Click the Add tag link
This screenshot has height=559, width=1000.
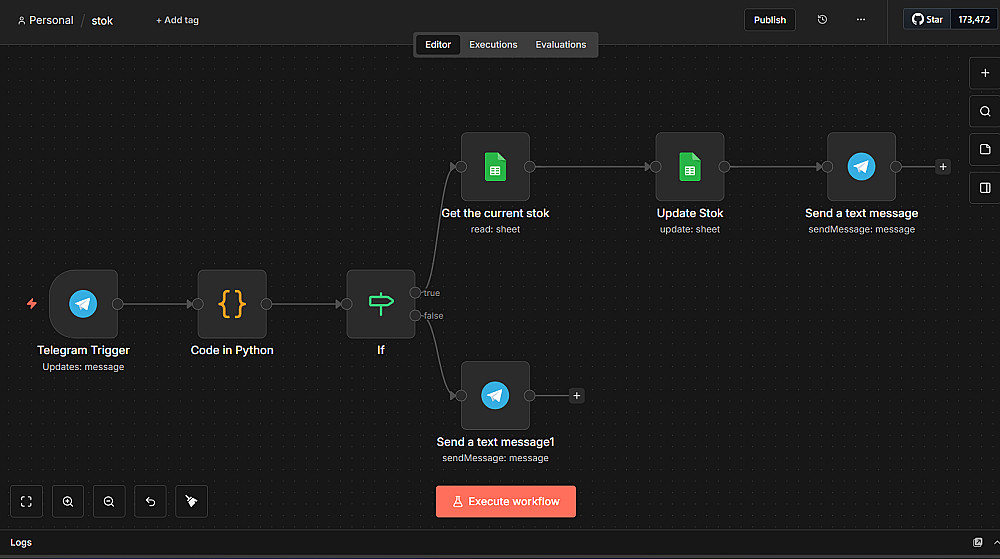point(177,20)
